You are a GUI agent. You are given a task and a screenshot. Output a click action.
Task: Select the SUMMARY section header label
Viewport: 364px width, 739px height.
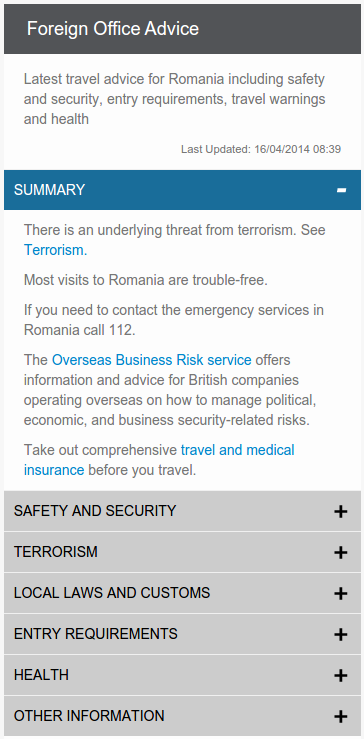[50, 190]
